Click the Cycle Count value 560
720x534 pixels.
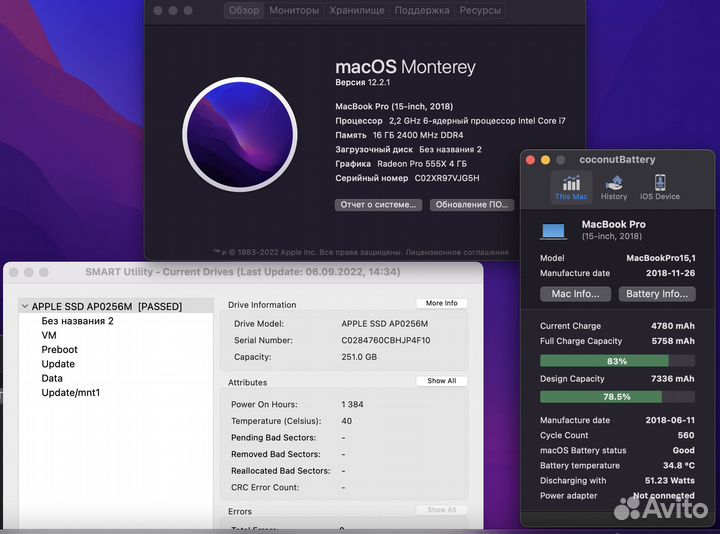tap(686, 435)
